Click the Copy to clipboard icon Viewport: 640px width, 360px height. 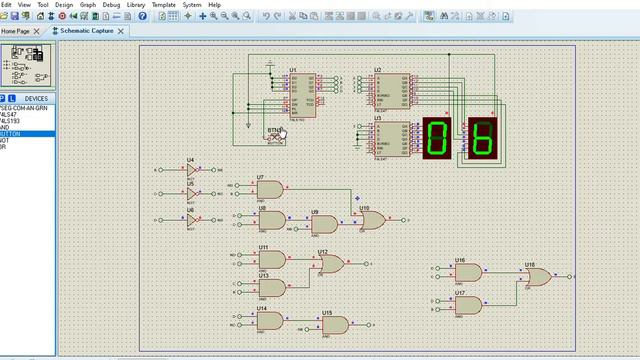coord(303,16)
